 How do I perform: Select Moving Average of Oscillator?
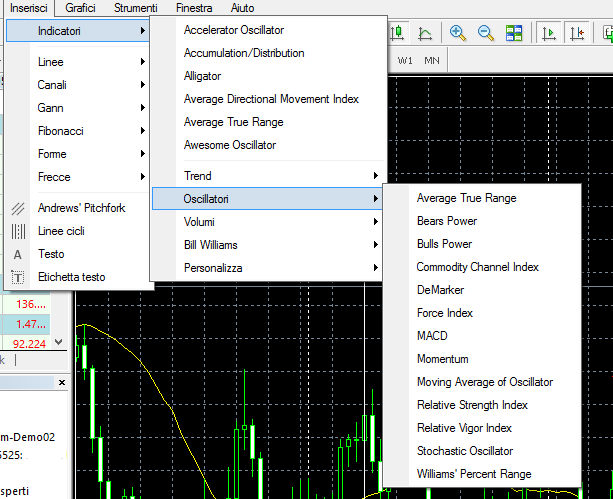(x=485, y=382)
